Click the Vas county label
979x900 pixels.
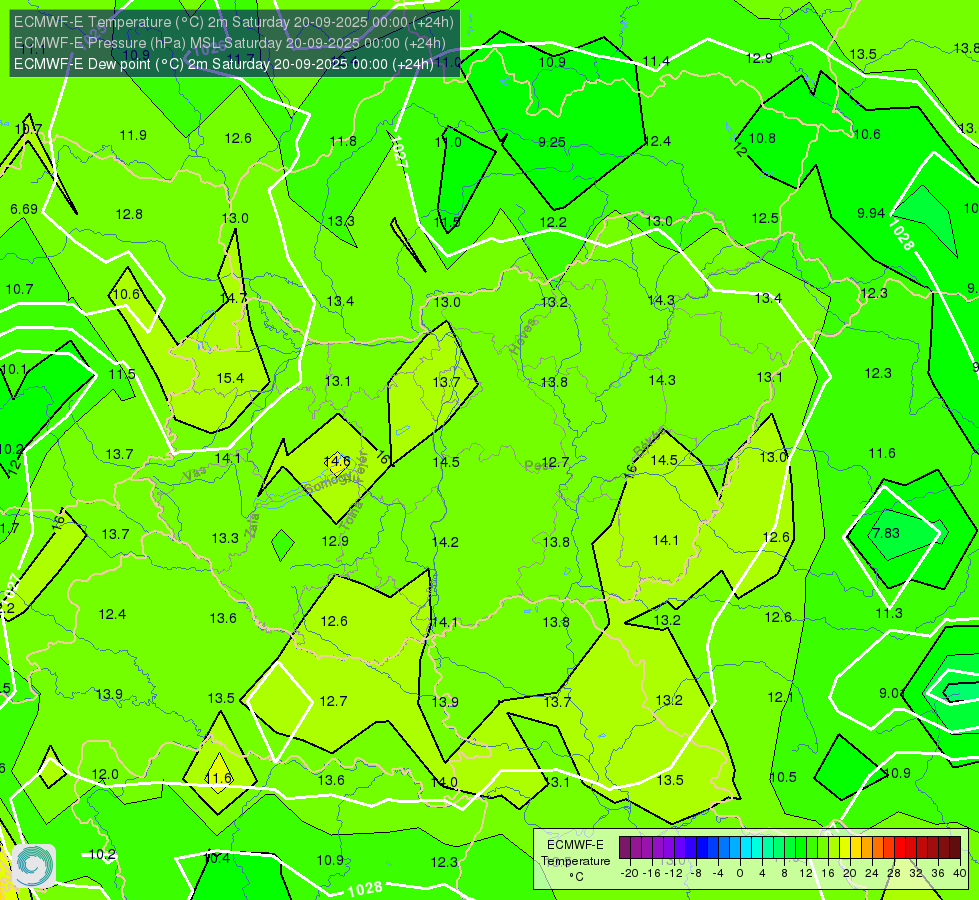[x=195, y=475]
